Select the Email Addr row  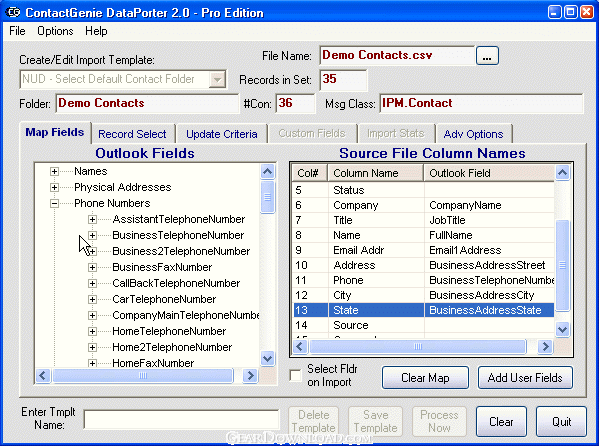pyautogui.click(x=423, y=250)
